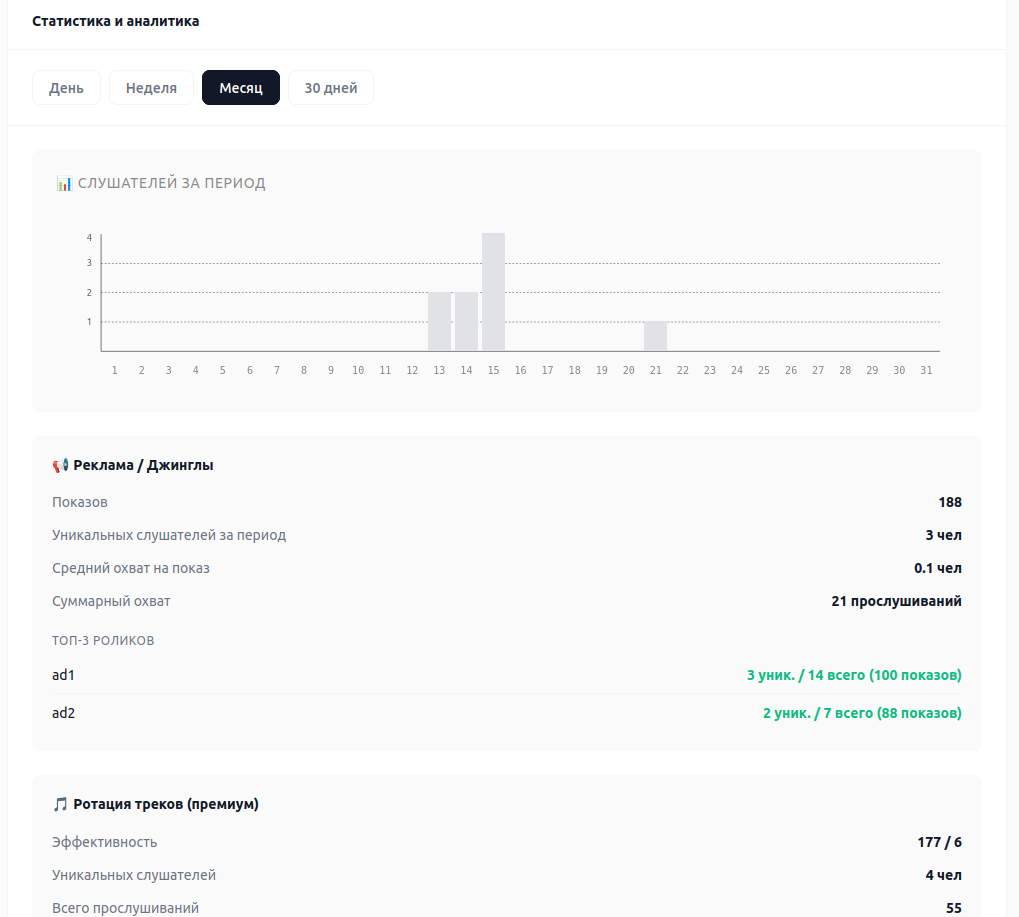The height and width of the screenshot is (917, 1019).
Task: Click ad2 green stats showing 88 показов
Action: 861,713
